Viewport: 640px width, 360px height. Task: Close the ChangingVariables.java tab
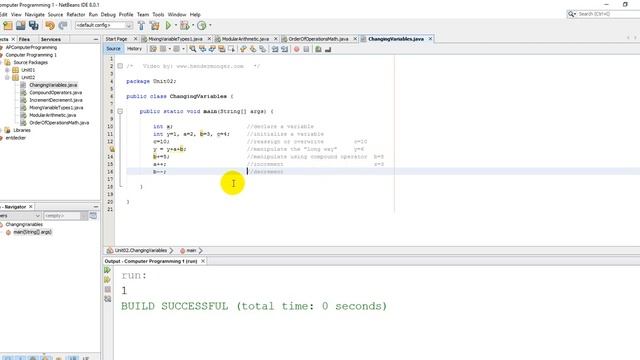430,39
